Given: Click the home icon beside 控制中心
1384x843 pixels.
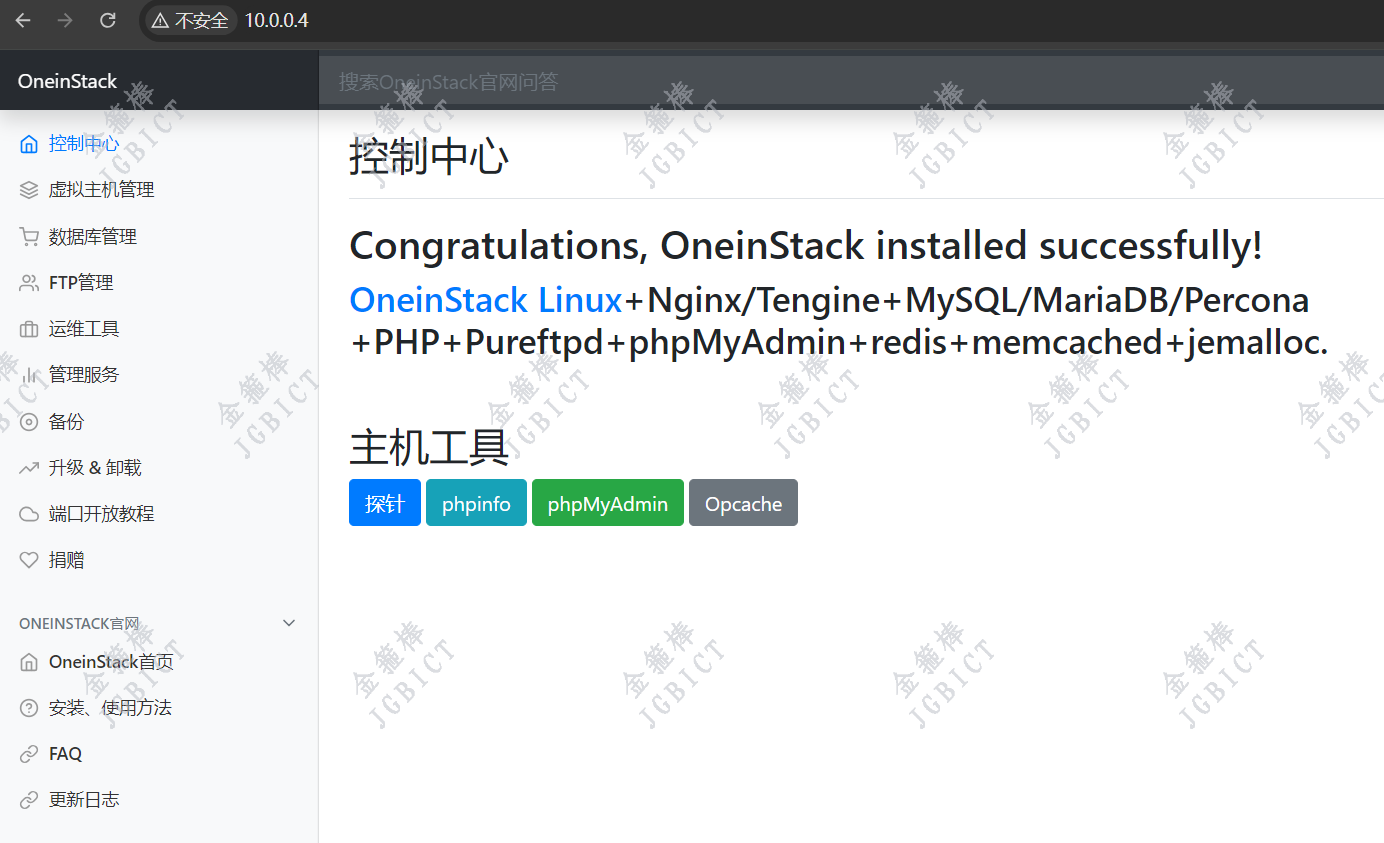Looking at the screenshot, I should 29,144.
